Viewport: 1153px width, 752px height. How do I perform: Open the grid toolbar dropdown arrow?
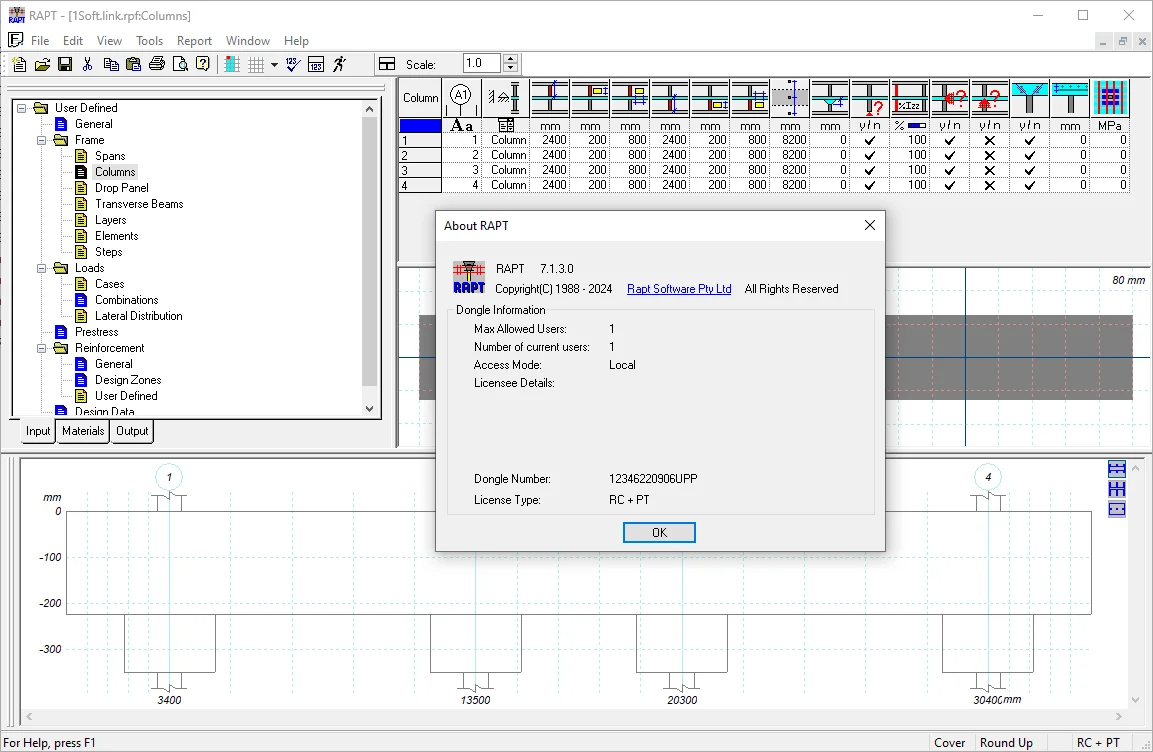click(x=274, y=65)
